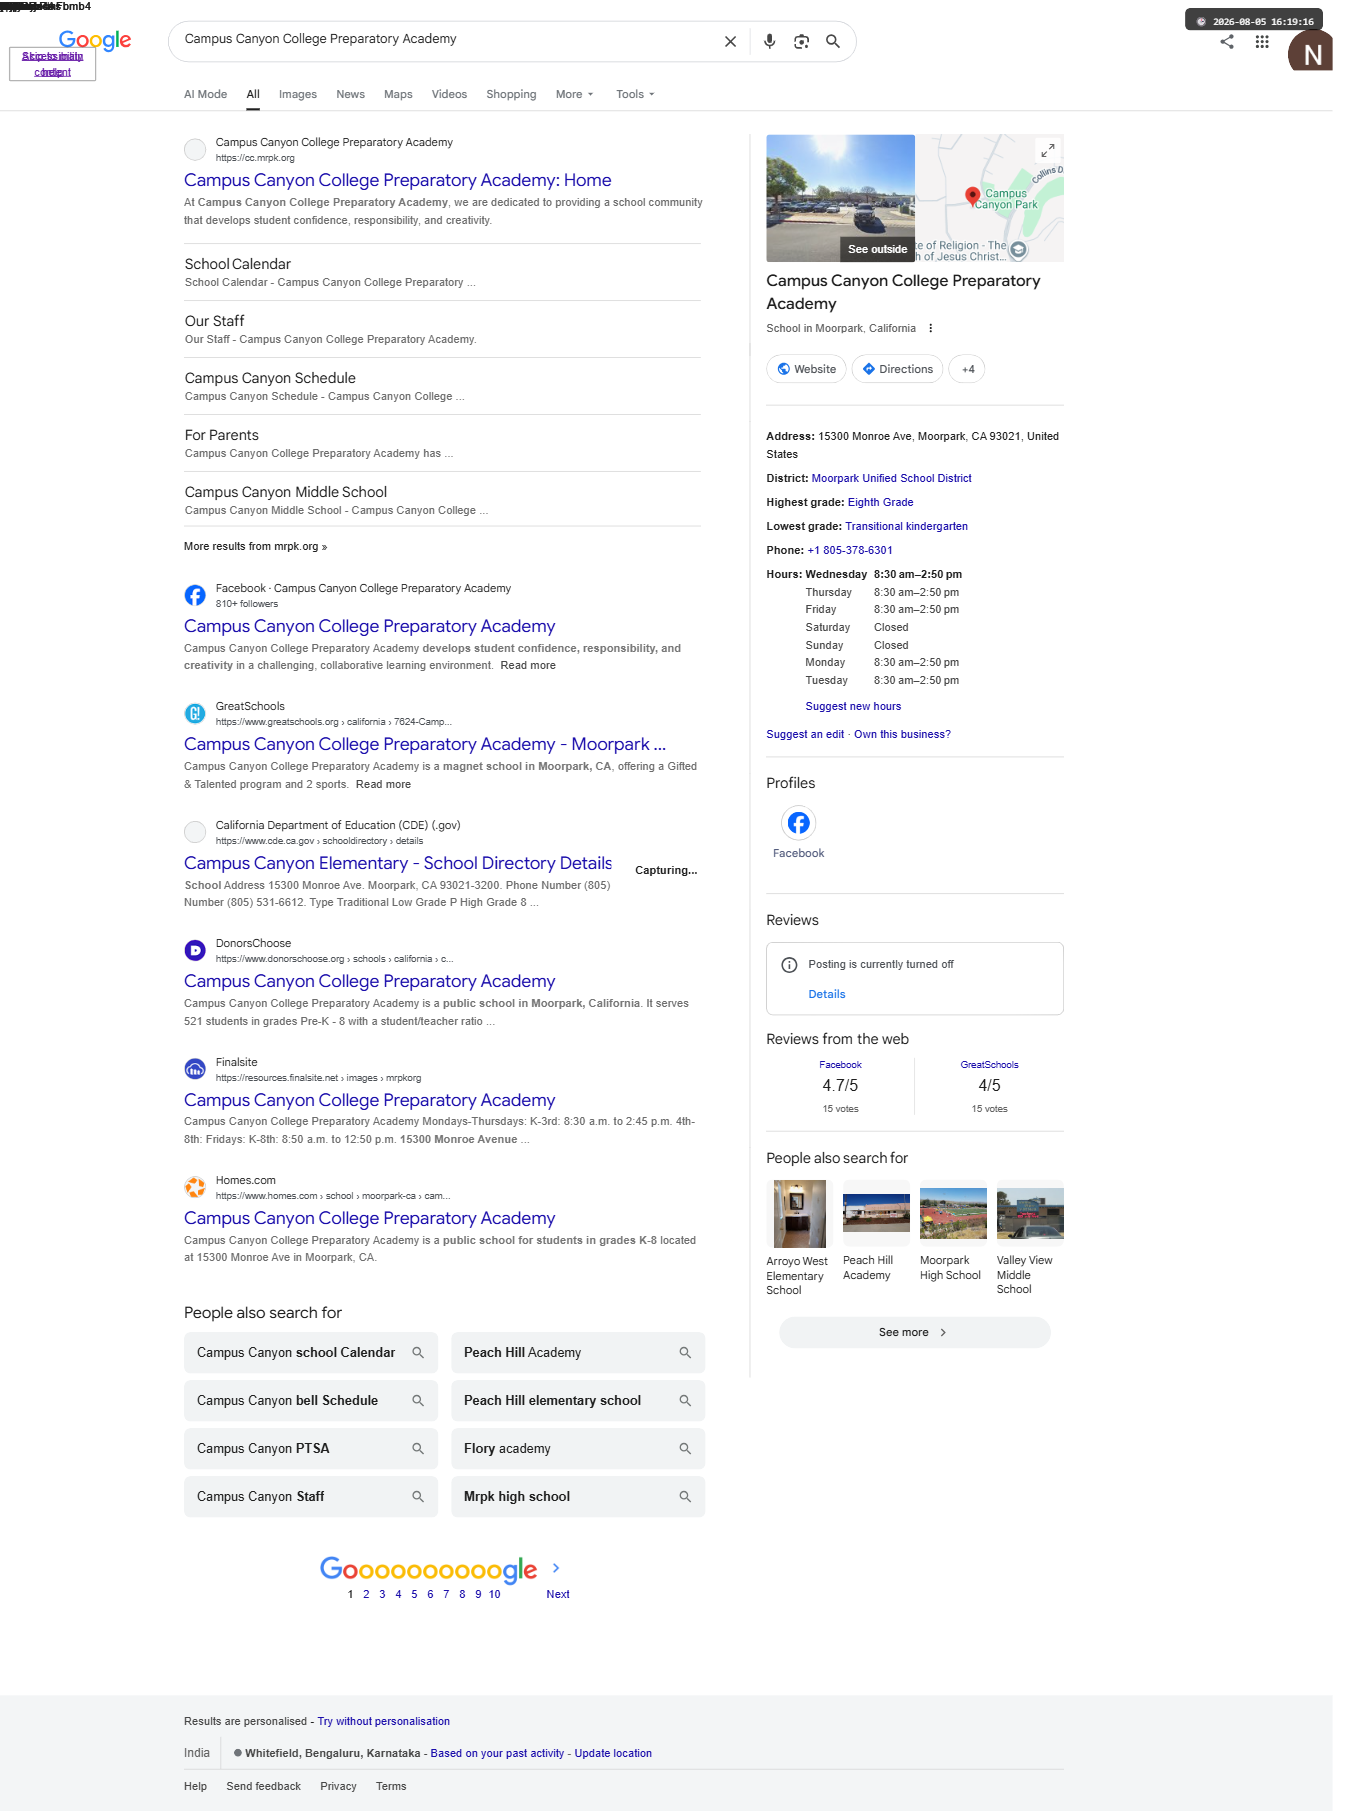Viewport: 1348px width, 1811px height.
Task: Expand See more related schools
Action: (914, 1332)
